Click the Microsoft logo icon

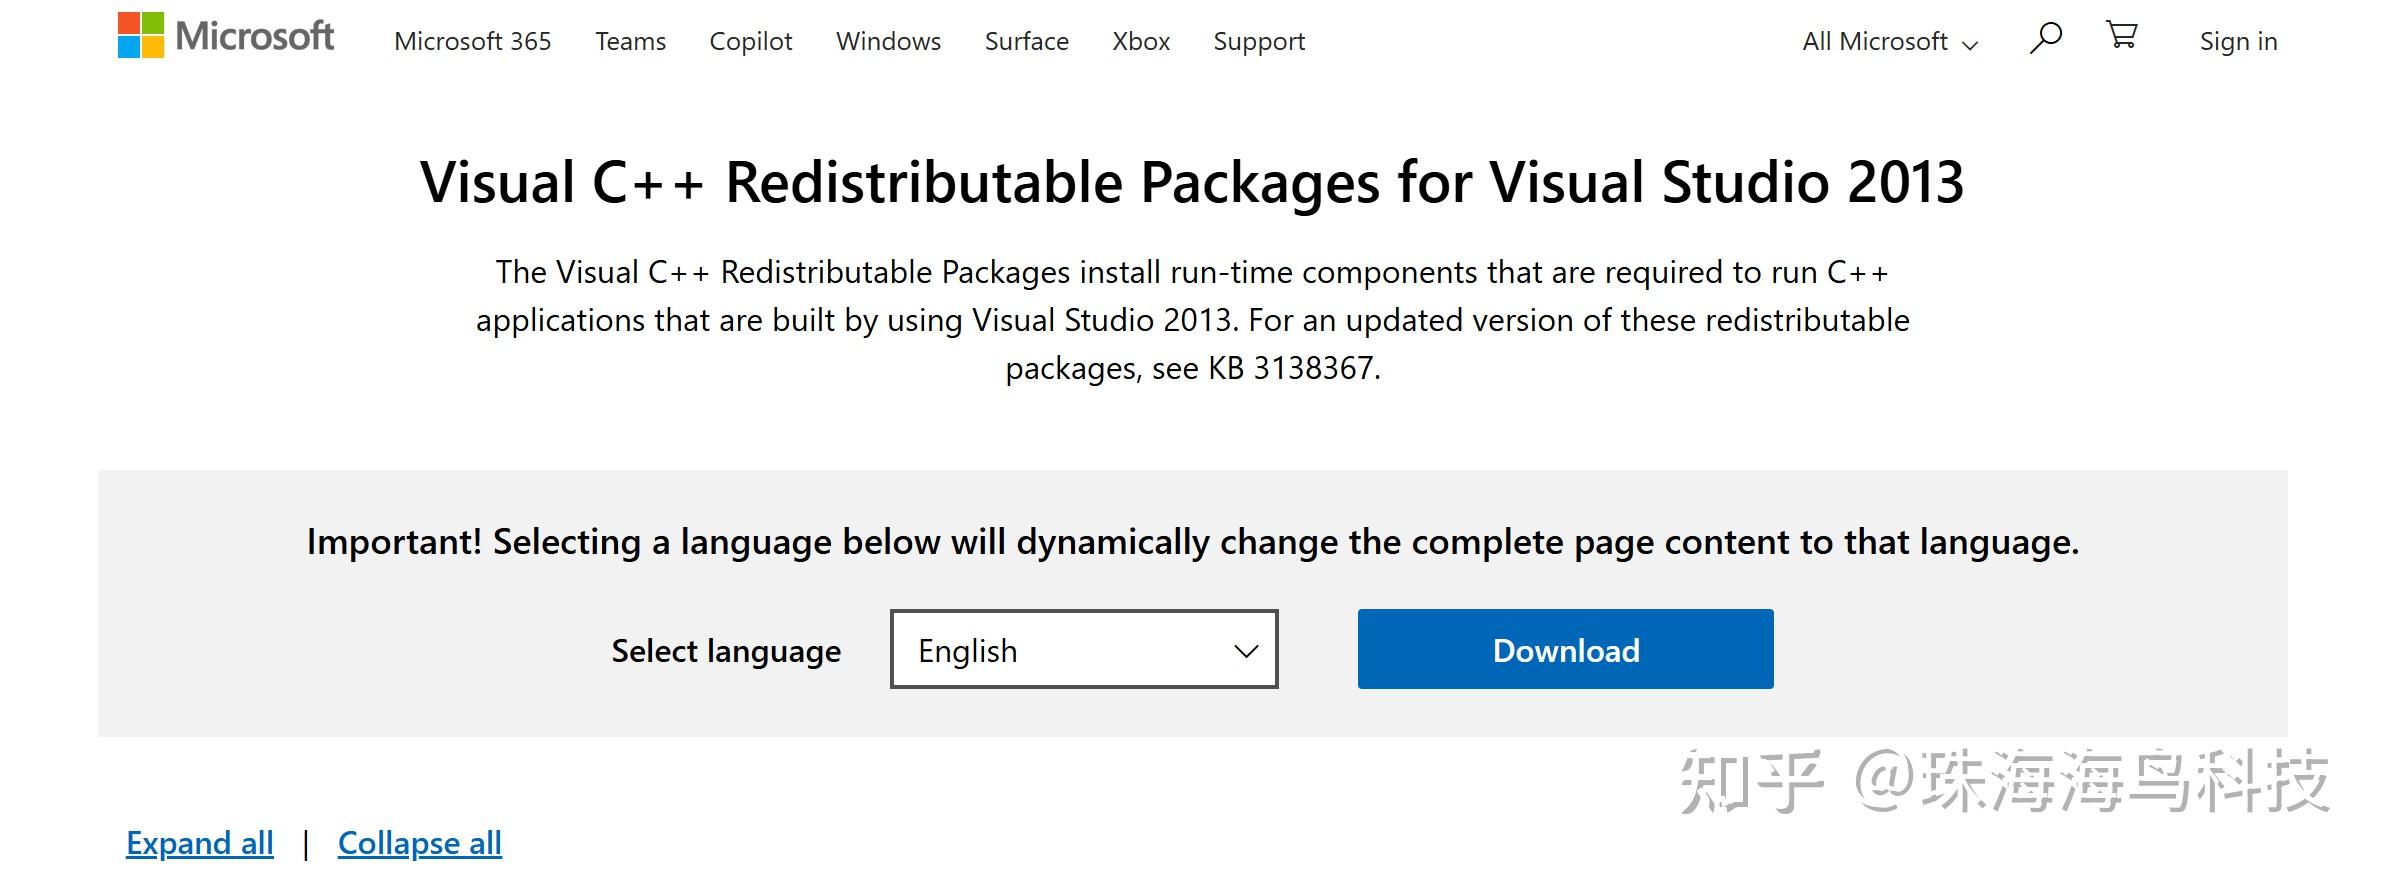(x=141, y=36)
